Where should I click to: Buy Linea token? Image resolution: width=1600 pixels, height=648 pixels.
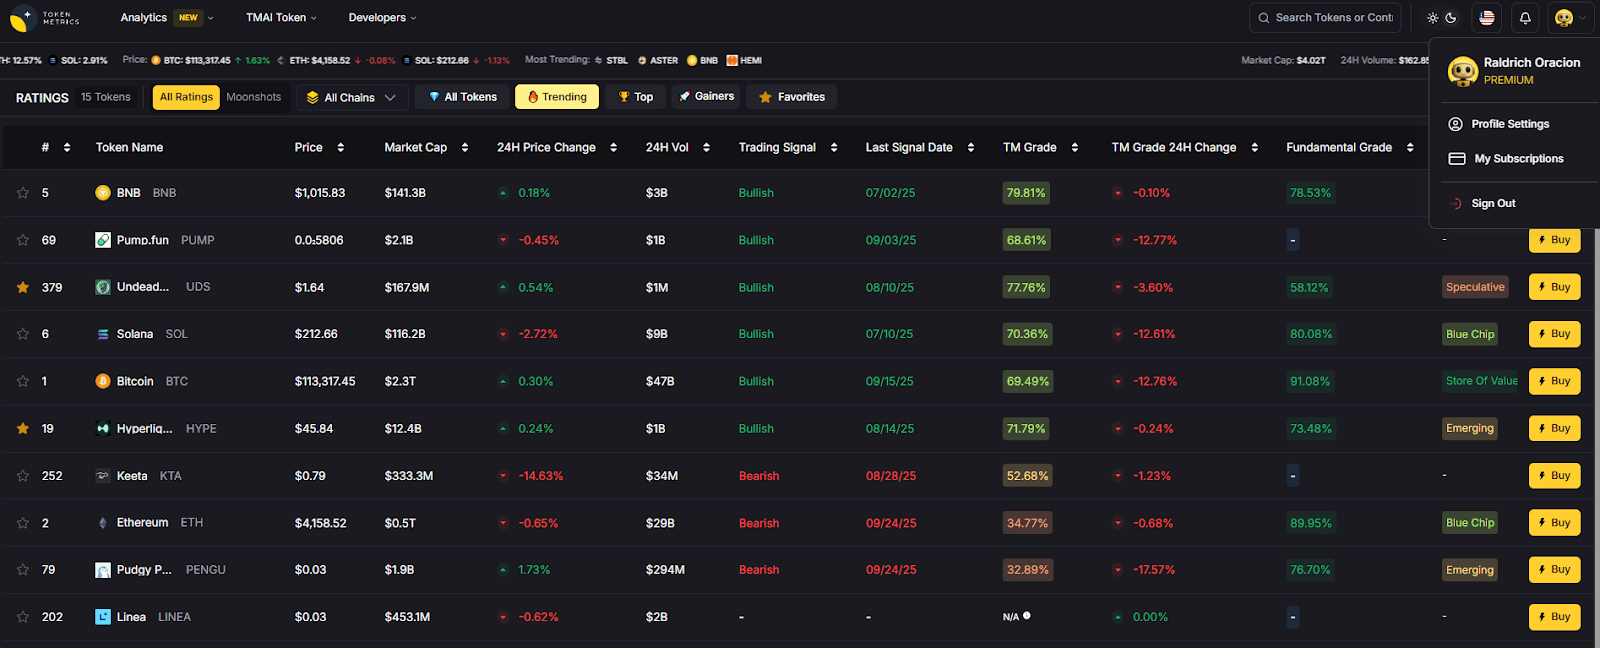(1555, 617)
